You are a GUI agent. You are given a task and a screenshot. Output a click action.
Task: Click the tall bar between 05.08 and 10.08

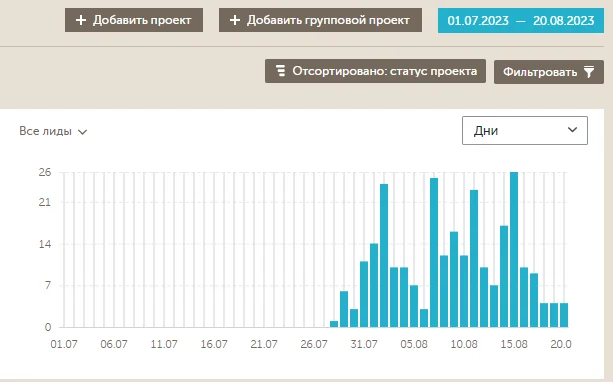pyautogui.click(x=434, y=253)
